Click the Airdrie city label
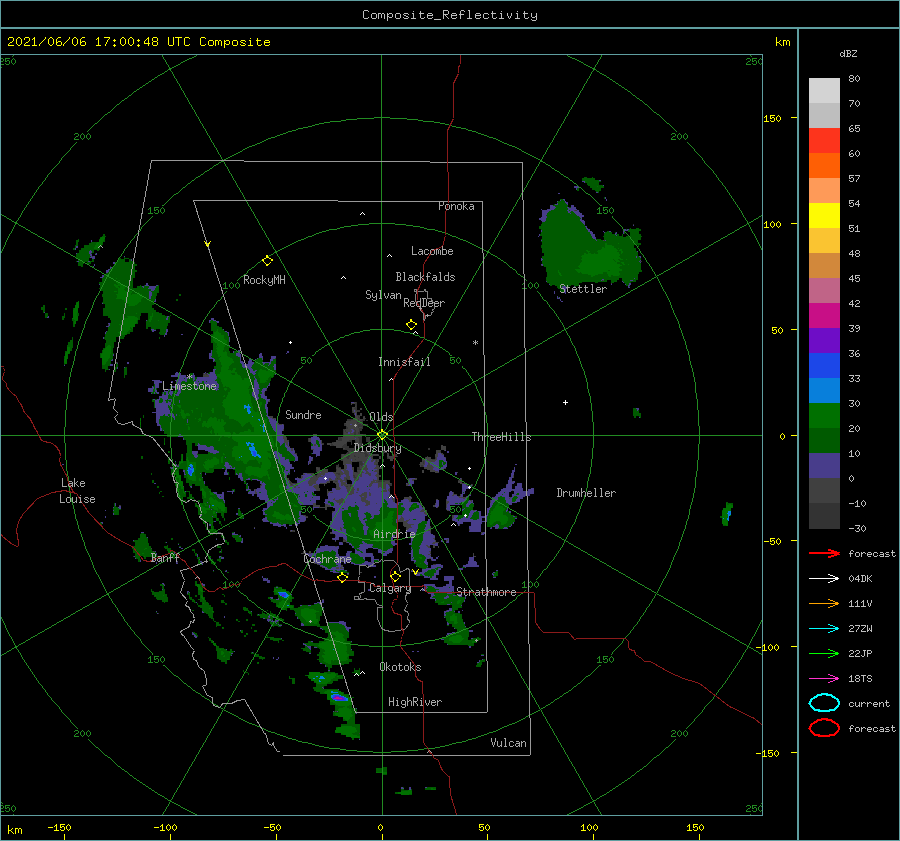Viewport: 900px width, 841px height. tap(394, 534)
